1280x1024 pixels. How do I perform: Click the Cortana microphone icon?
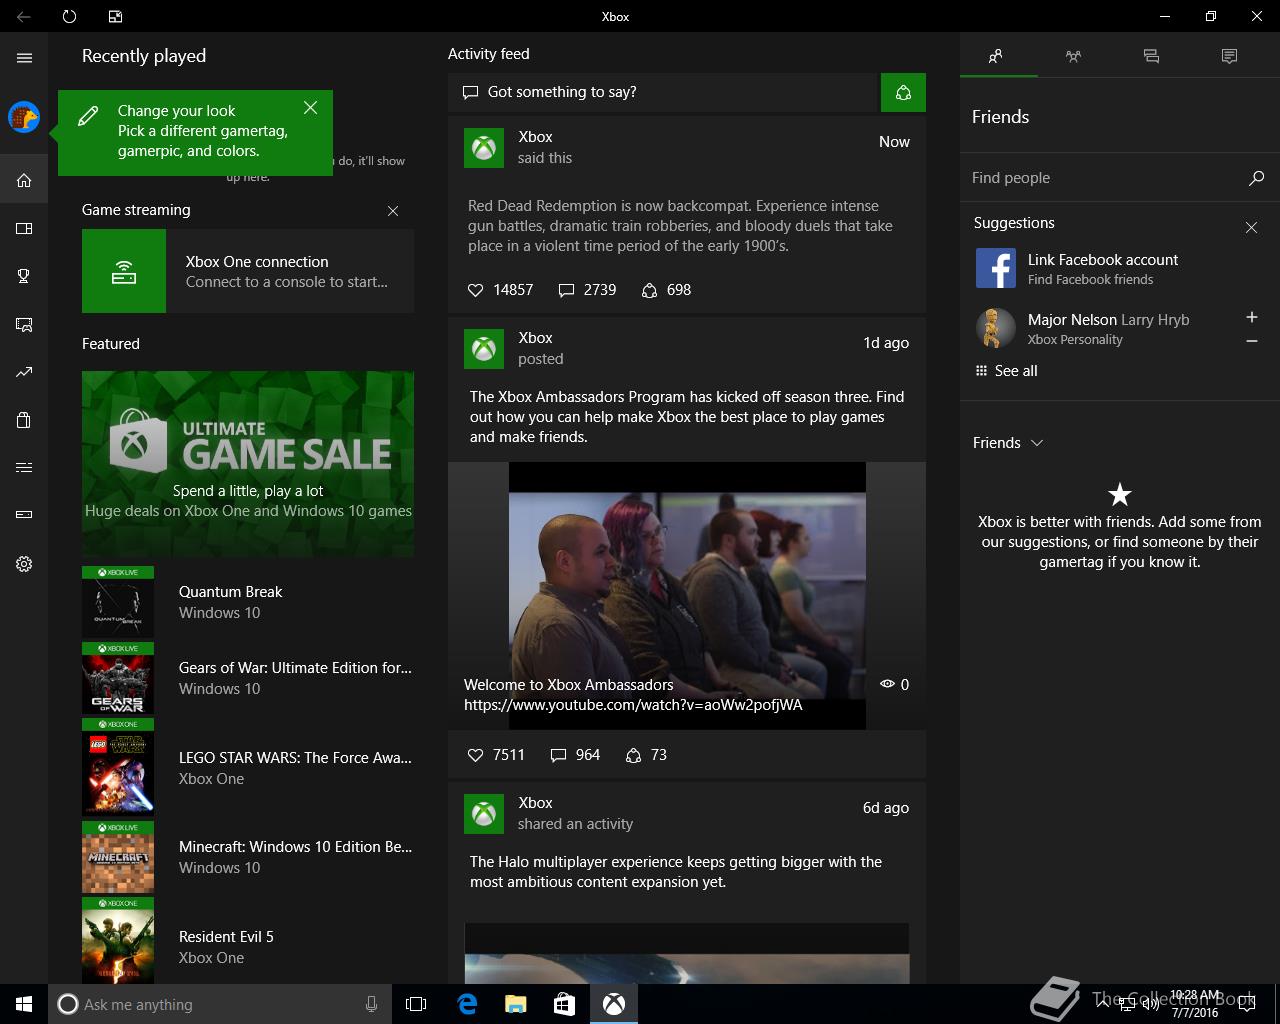coord(372,1004)
